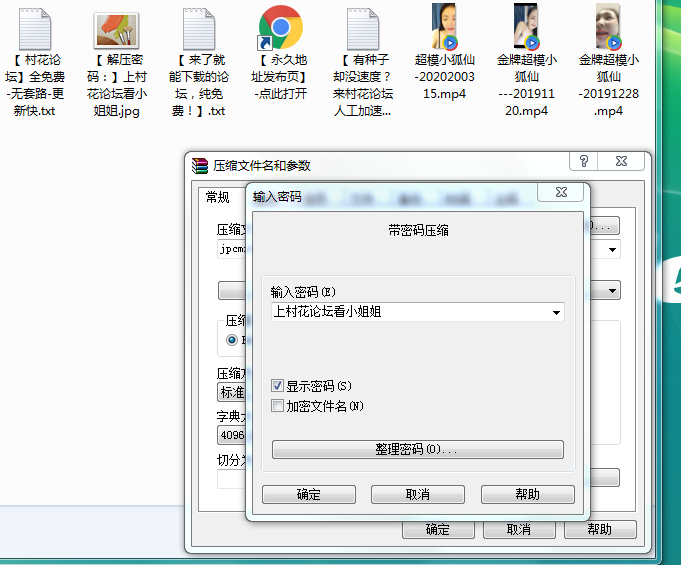Expand the password history dropdown arrow
Viewport: 681px width, 565px height.
[556, 312]
